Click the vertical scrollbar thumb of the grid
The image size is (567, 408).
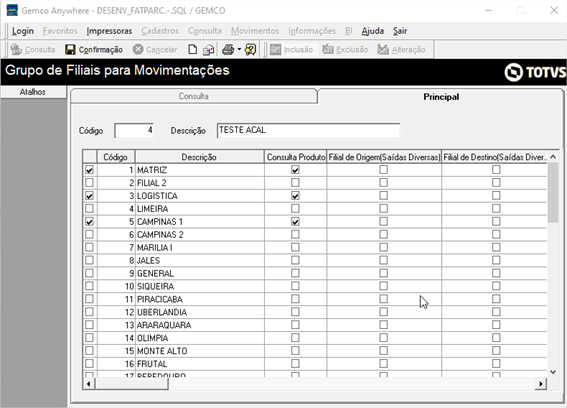pyautogui.click(x=553, y=193)
